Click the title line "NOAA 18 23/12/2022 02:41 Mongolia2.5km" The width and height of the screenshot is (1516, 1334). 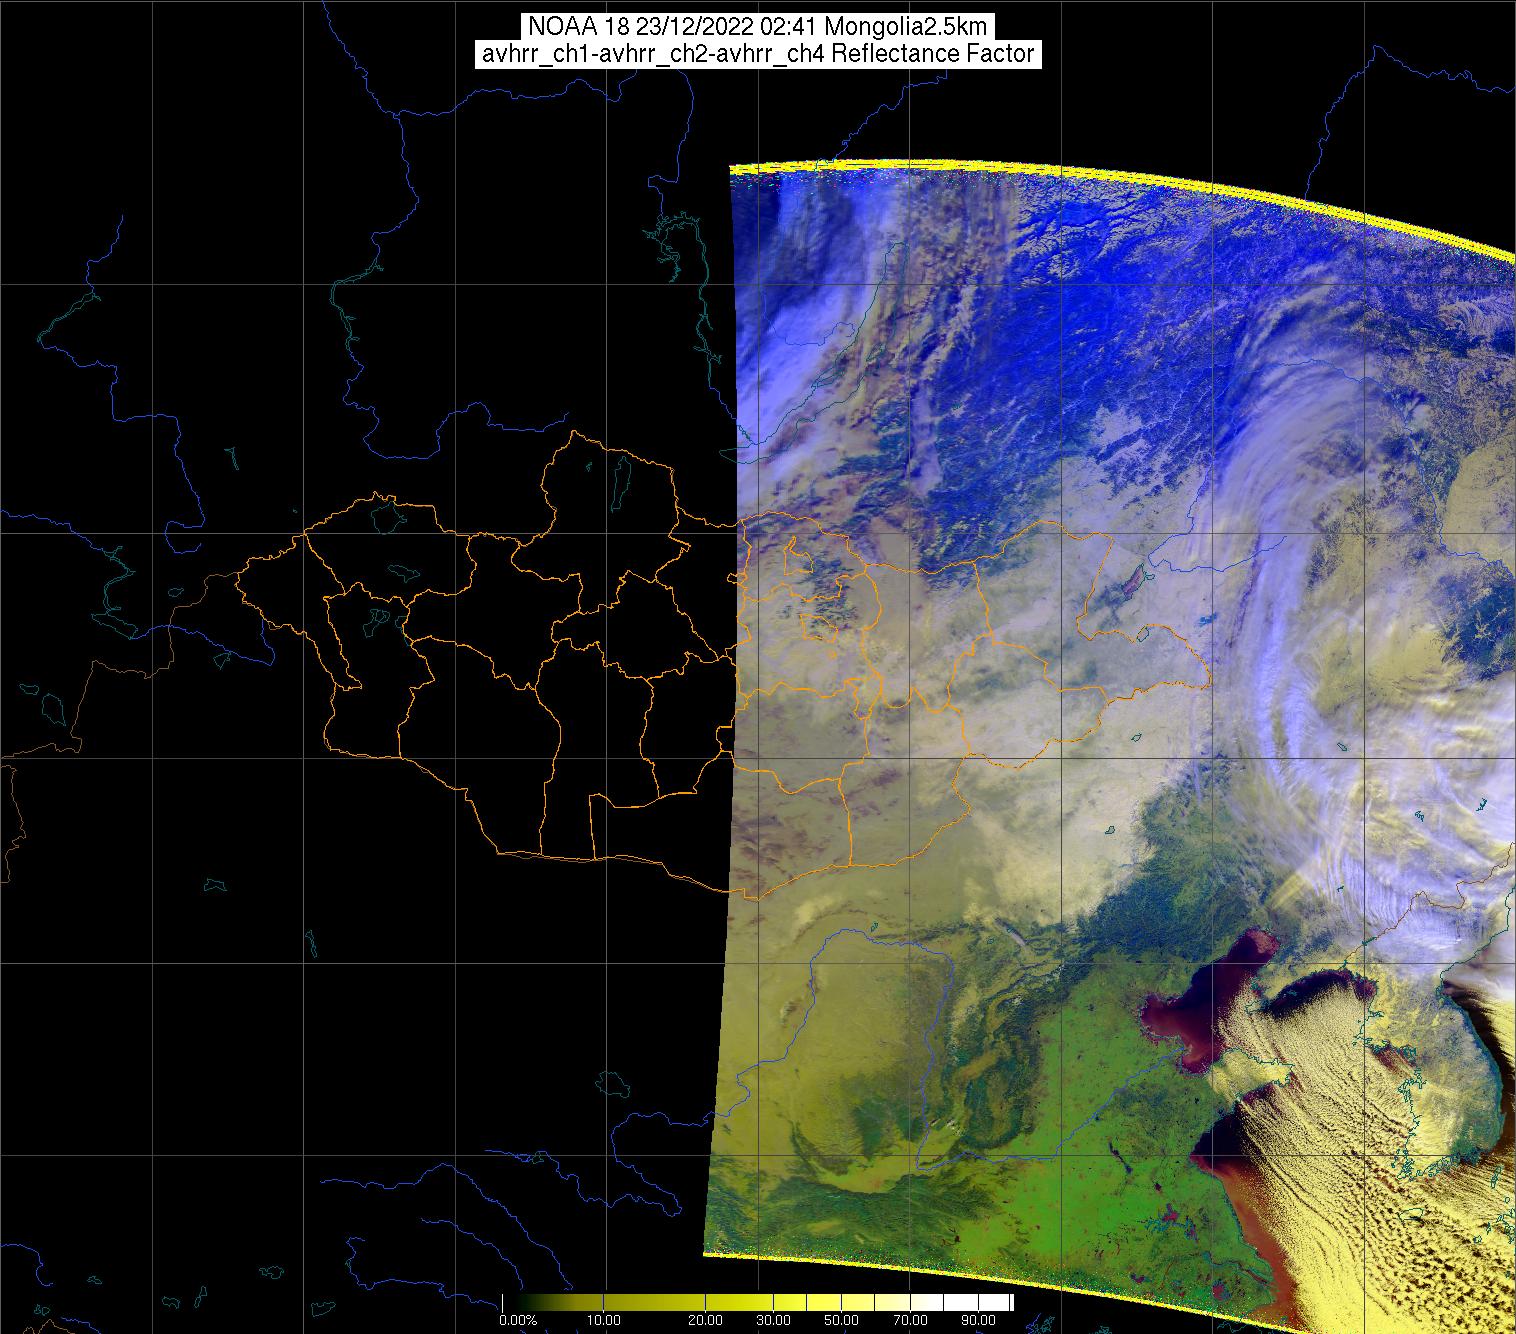tap(758, 27)
